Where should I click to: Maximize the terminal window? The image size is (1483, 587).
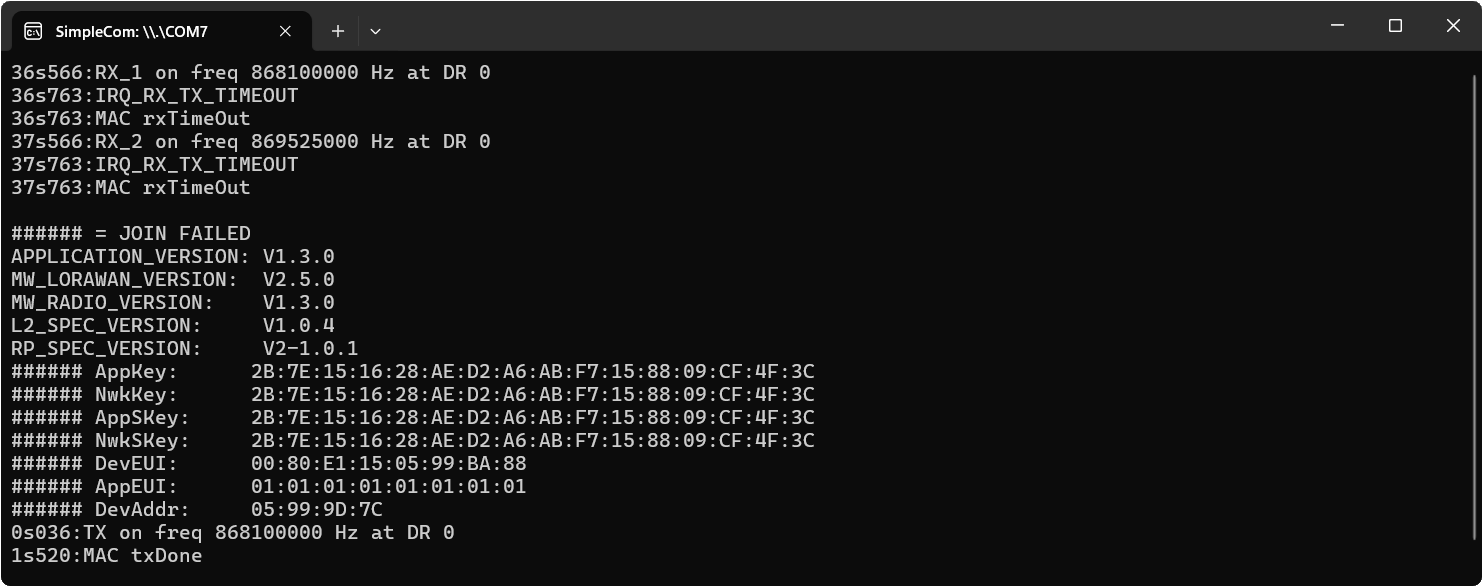[x=1396, y=26]
